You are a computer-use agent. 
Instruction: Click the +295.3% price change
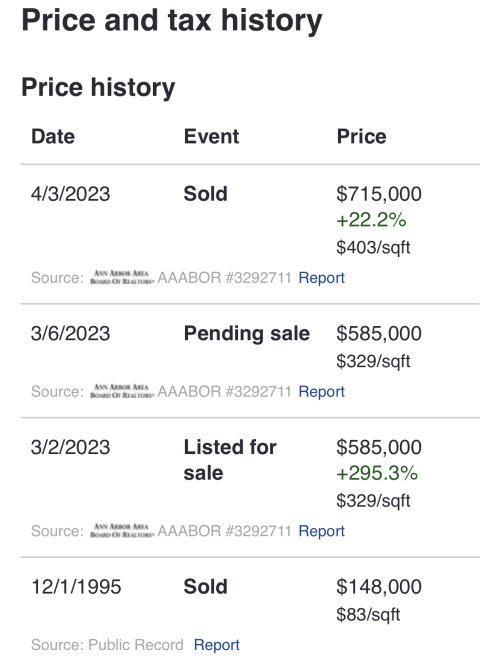[x=377, y=474]
